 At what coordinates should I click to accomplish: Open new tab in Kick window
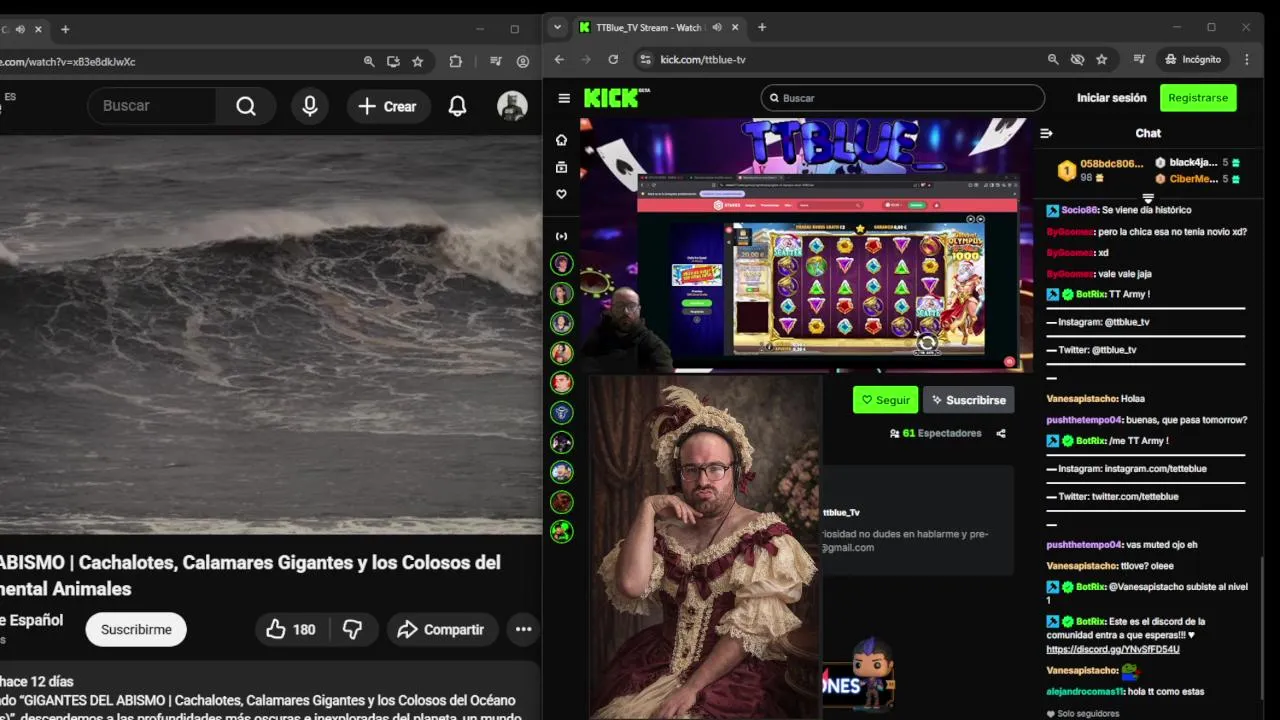pyautogui.click(x=762, y=28)
